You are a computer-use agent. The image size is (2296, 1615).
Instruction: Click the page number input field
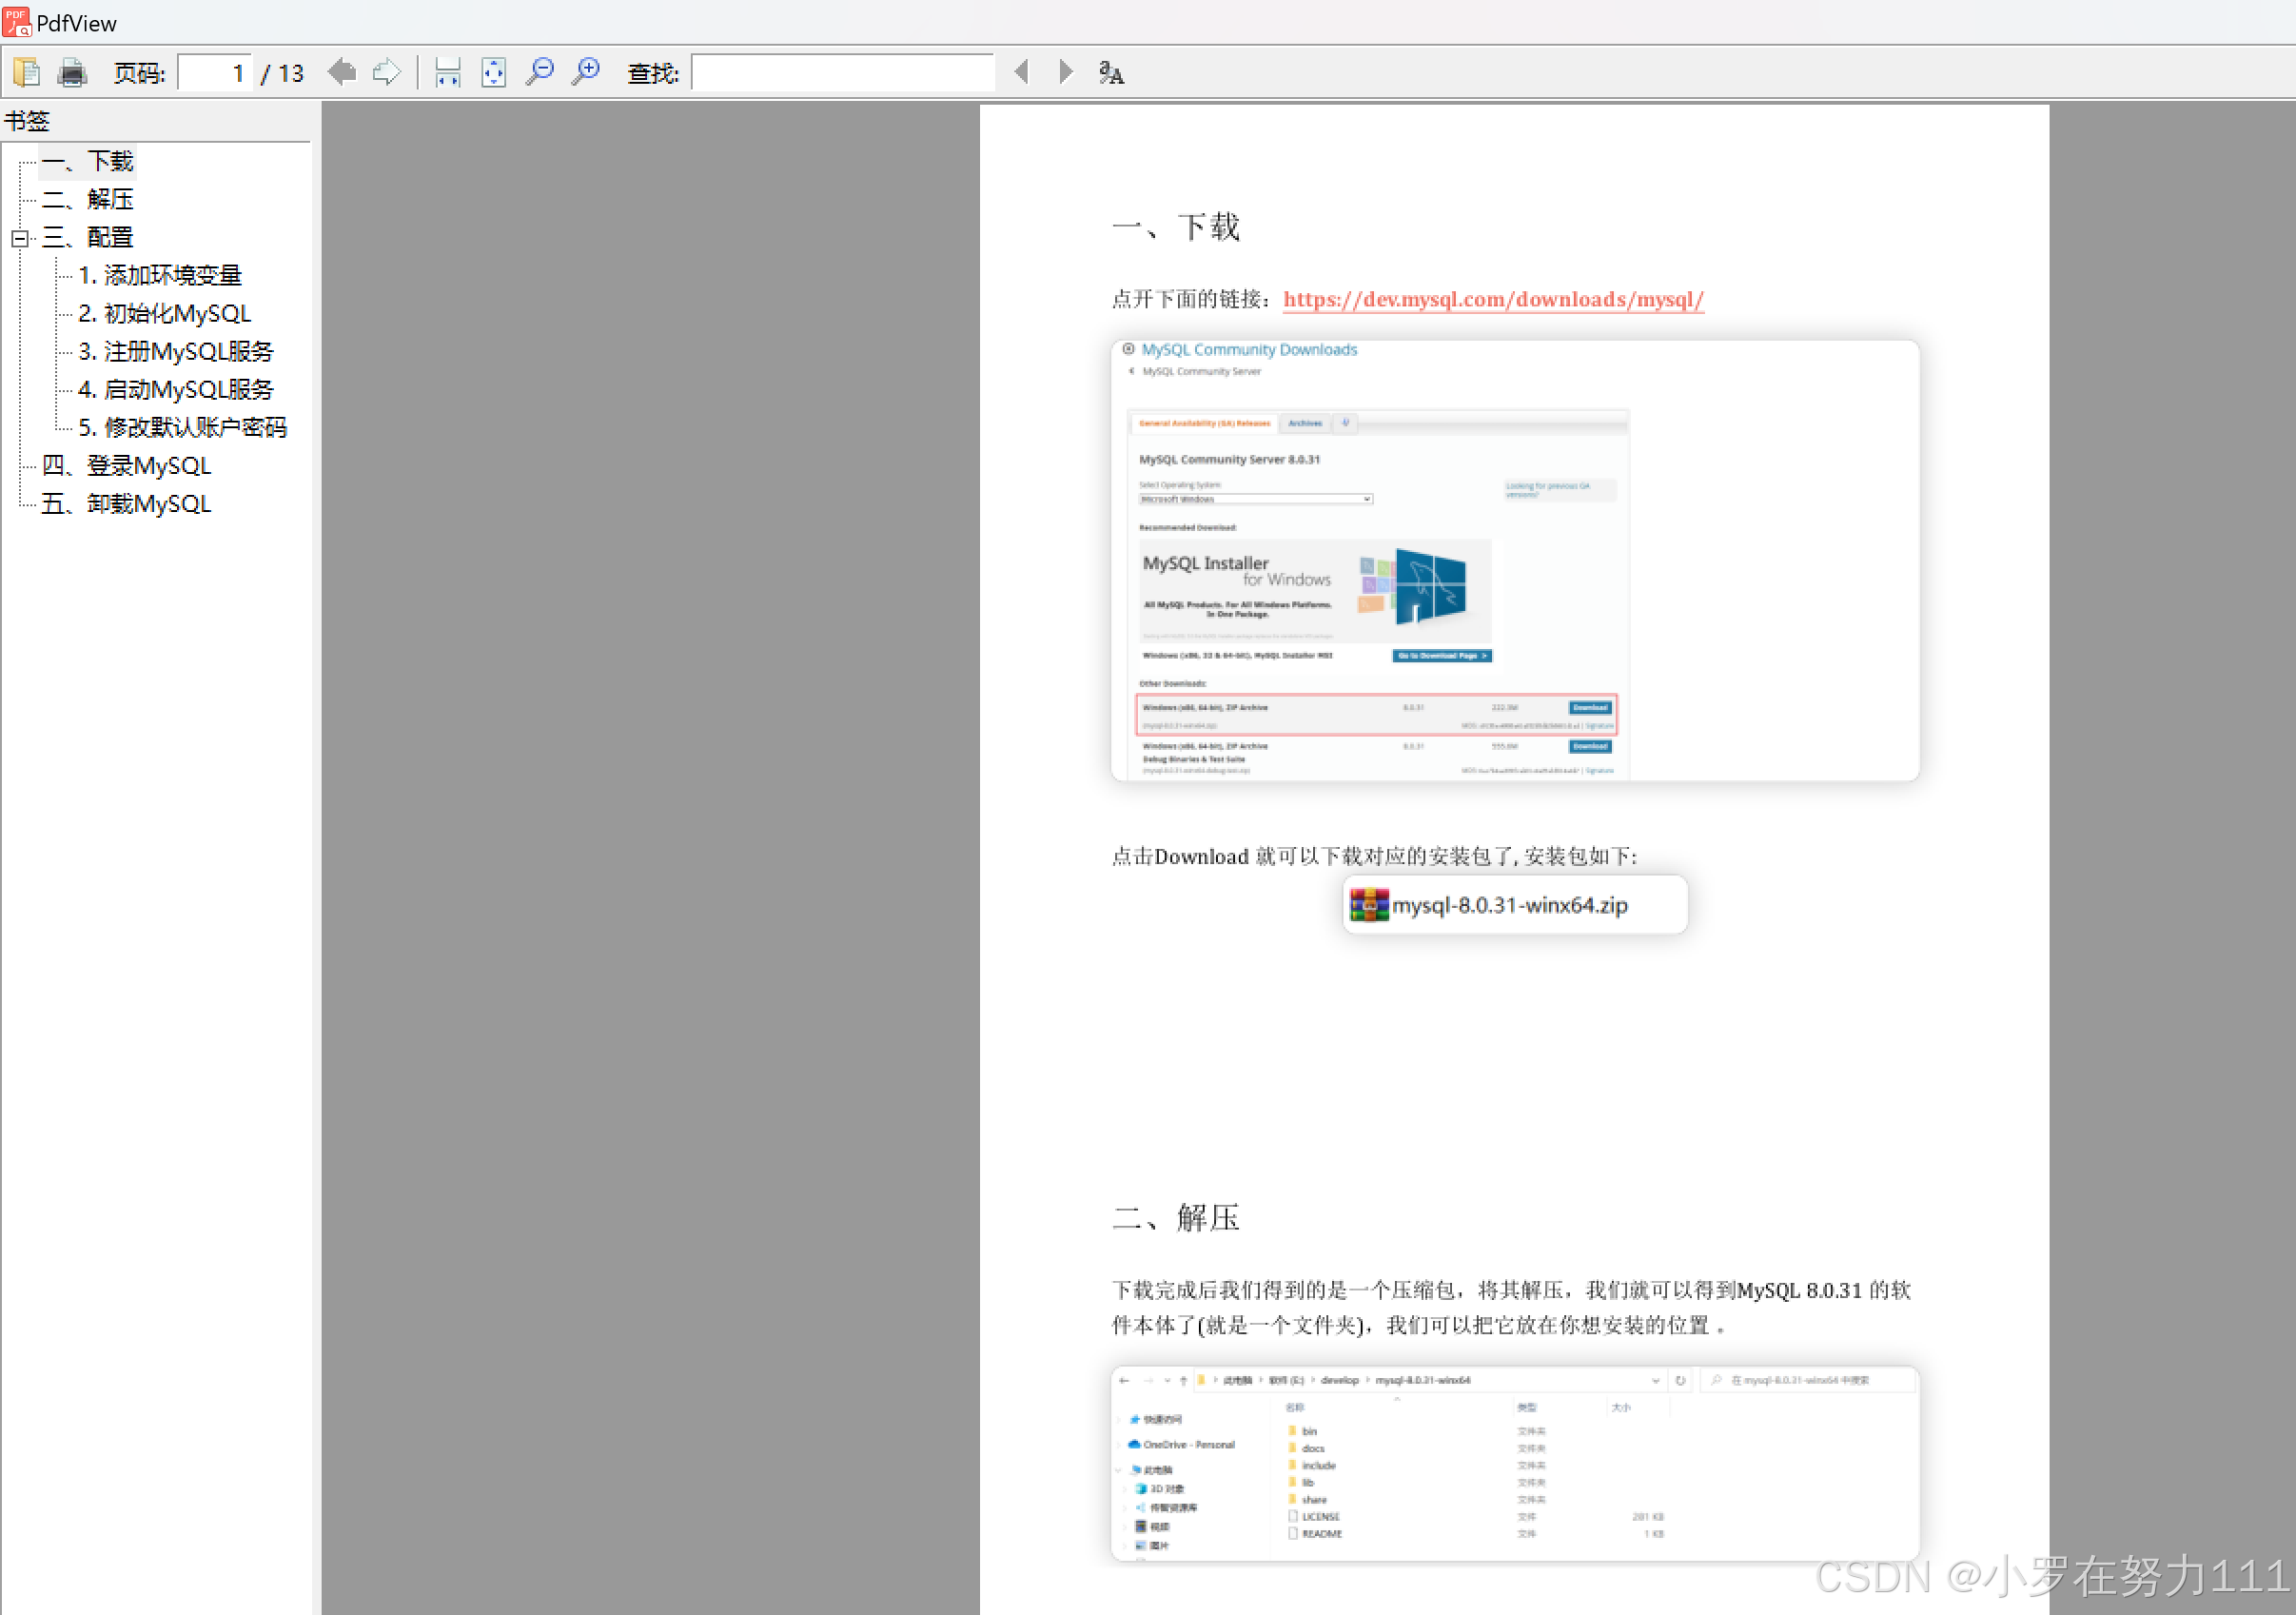click(x=215, y=72)
